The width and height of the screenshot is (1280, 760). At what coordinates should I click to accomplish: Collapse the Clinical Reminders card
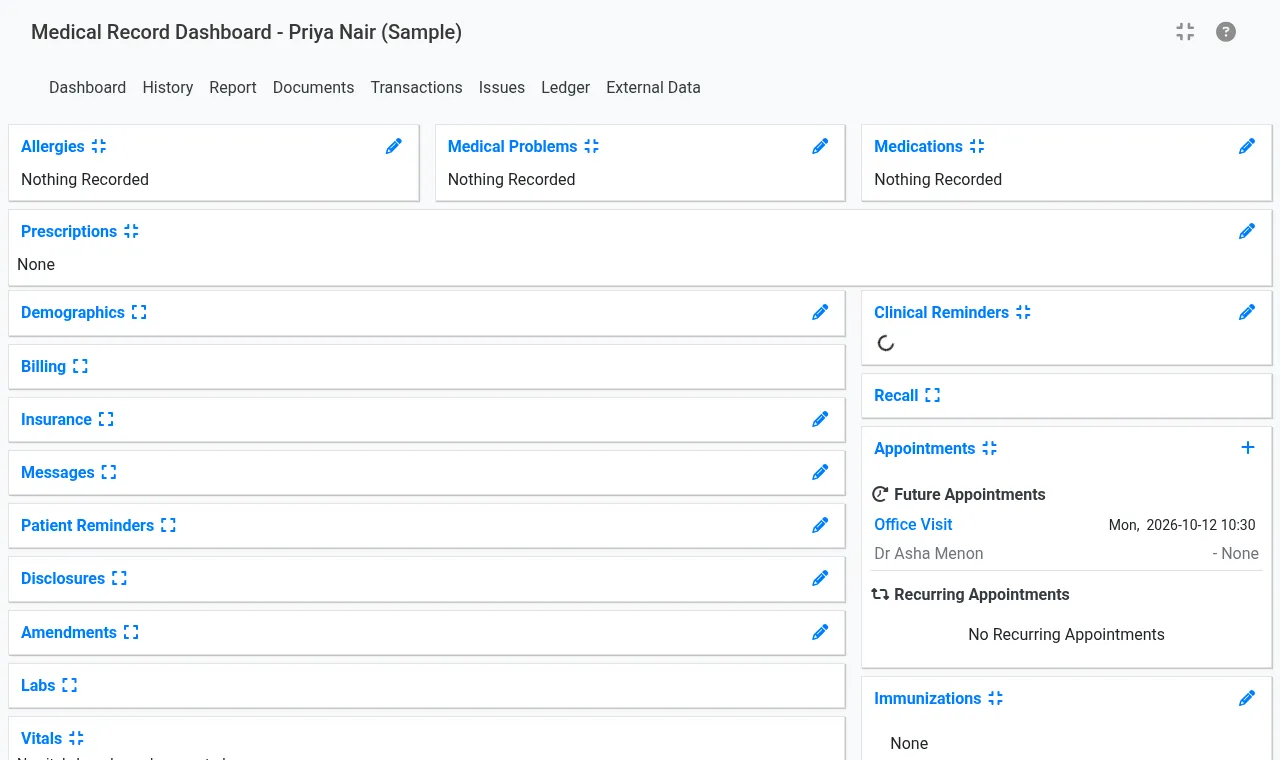(1023, 312)
